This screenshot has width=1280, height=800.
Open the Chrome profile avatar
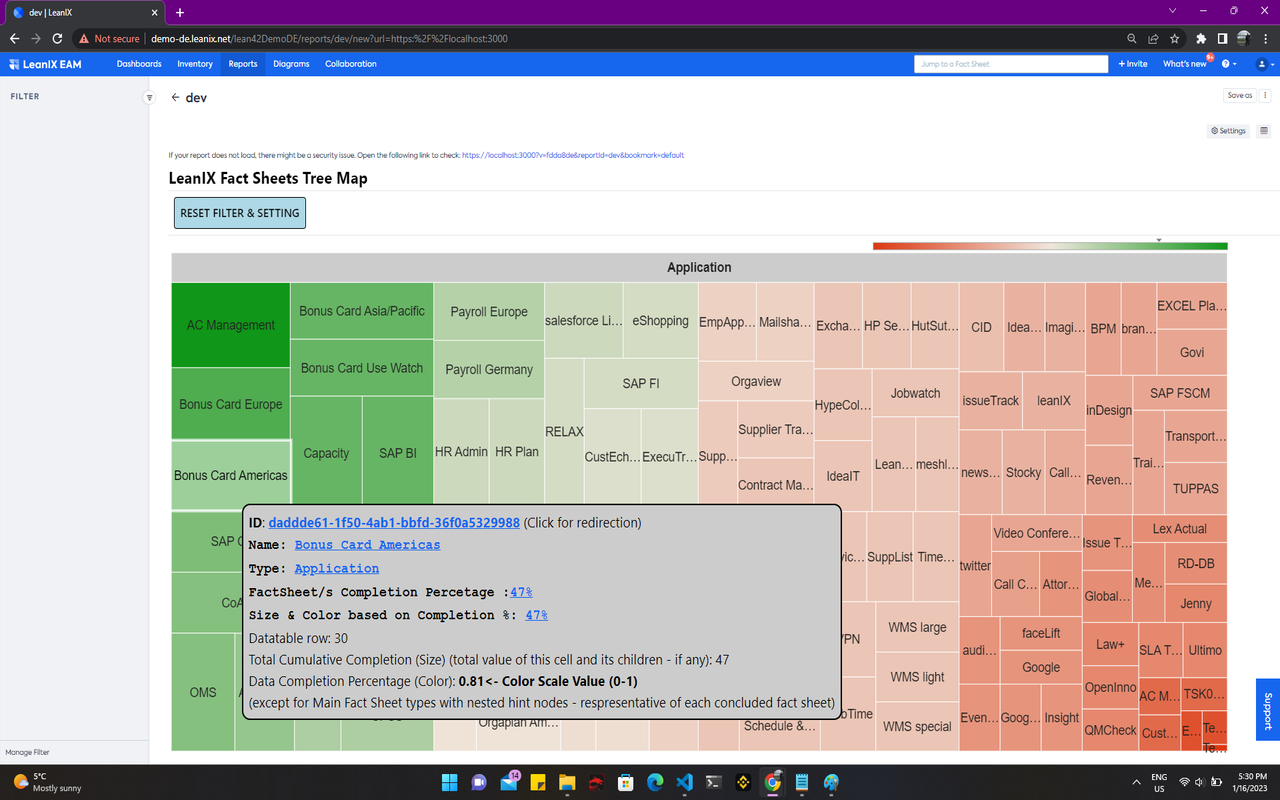point(1243,38)
